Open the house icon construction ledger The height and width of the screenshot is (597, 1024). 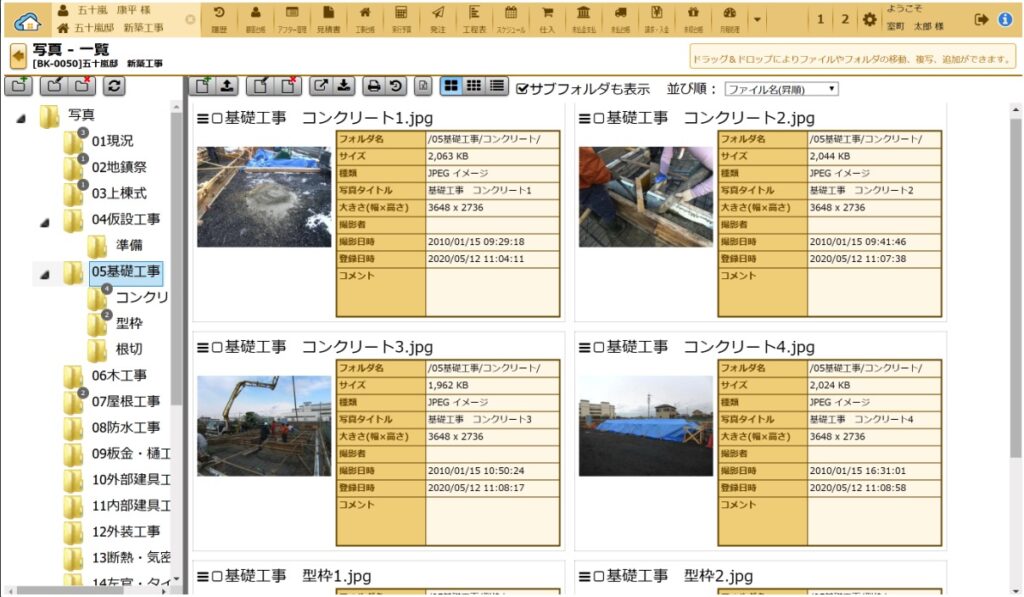coord(365,20)
